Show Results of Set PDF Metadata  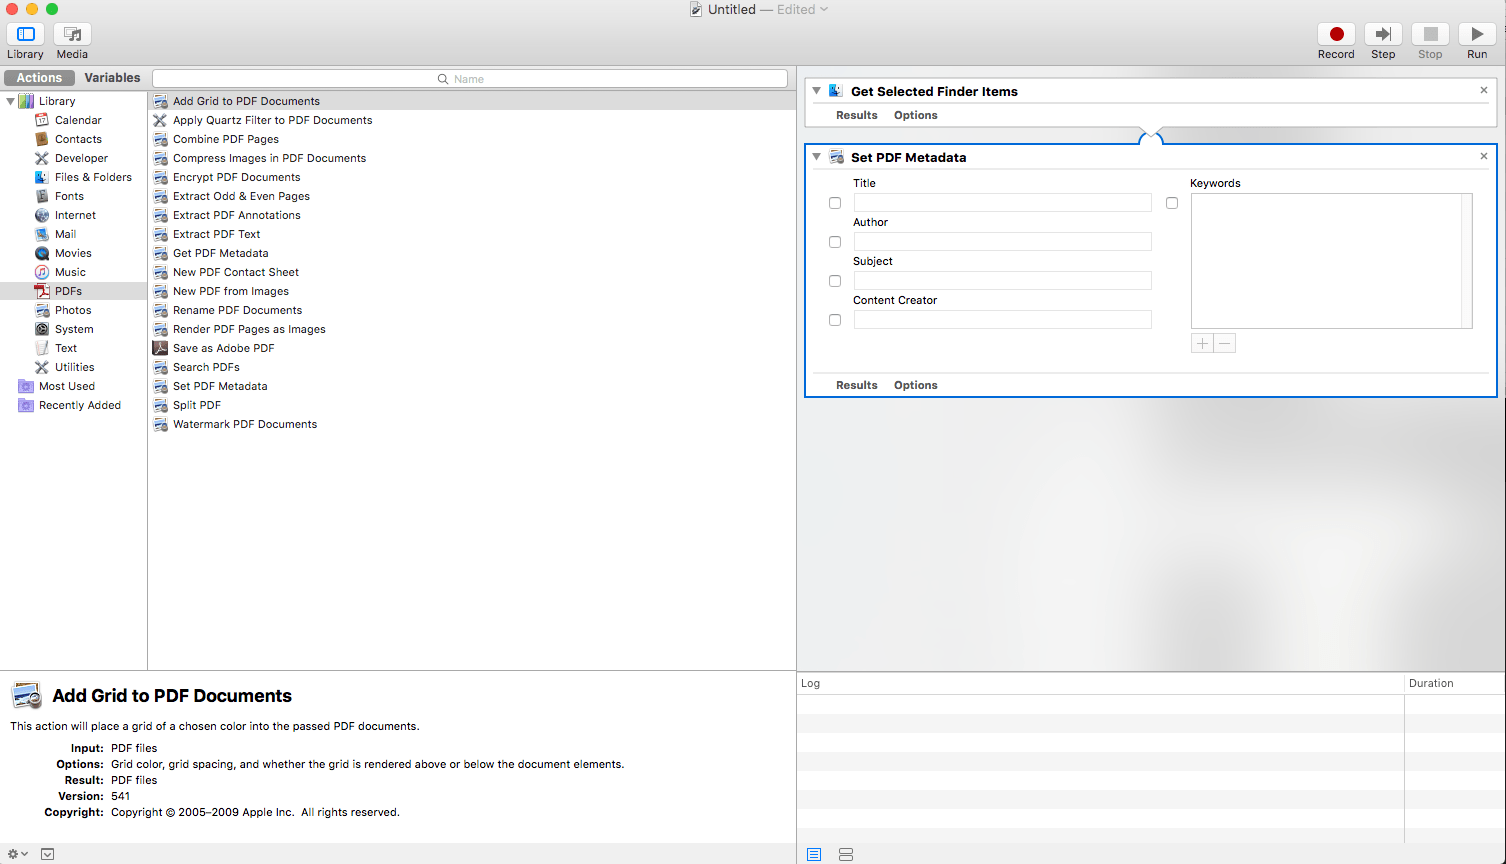pyautogui.click(x=857, y=385)
